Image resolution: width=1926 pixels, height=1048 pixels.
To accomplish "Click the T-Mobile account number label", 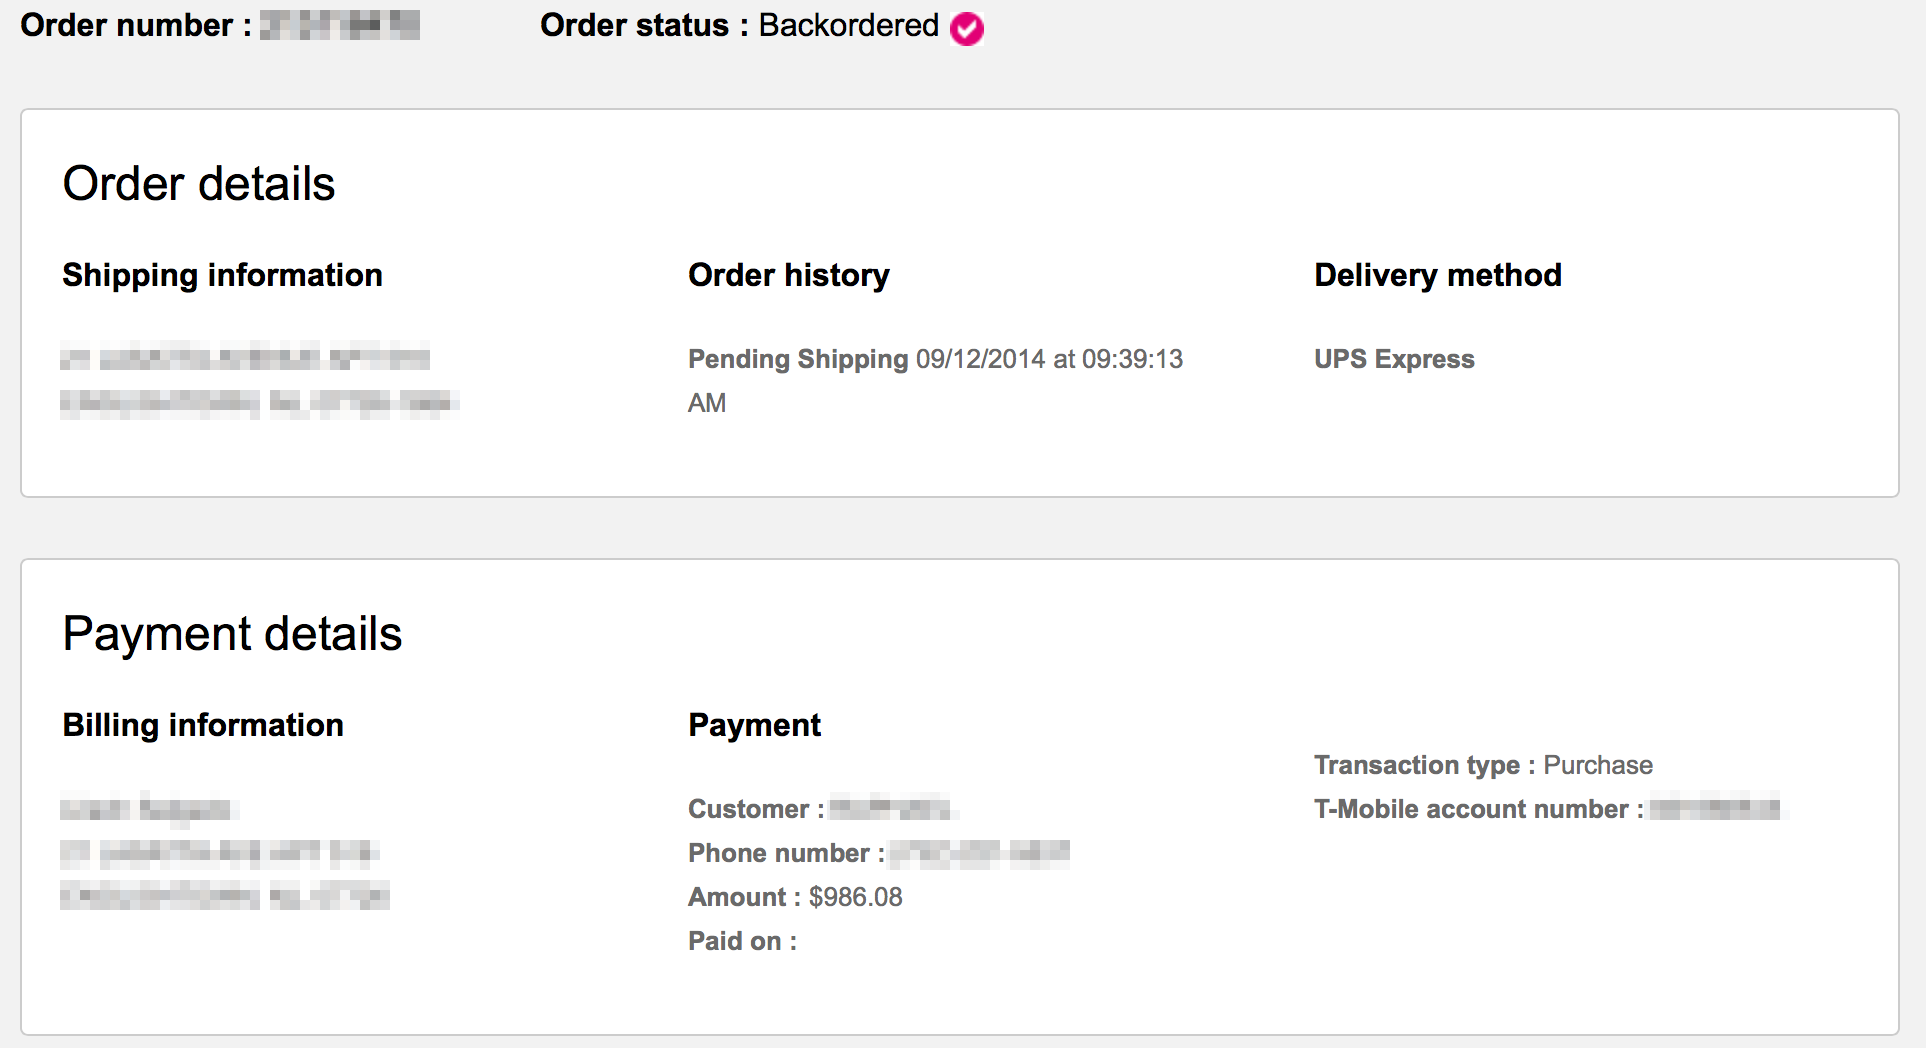I will click(1471, 809).
